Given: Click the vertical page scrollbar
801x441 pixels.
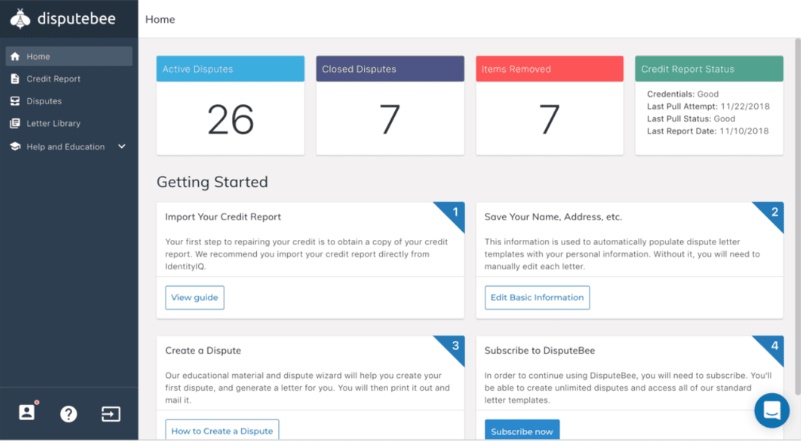Looking at the screenshot, I should pos(797,217).
